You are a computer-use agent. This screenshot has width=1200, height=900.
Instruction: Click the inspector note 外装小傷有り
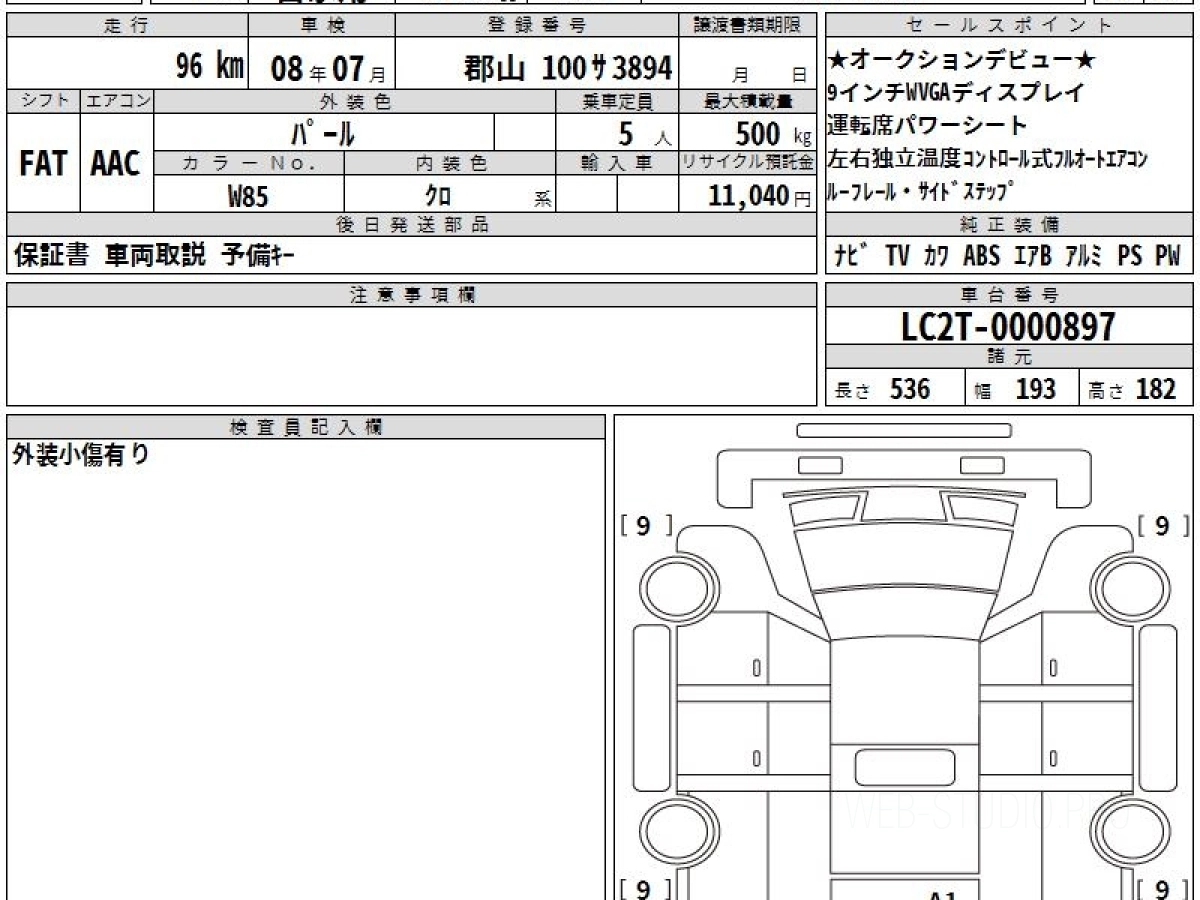click(x=80, y=456)
